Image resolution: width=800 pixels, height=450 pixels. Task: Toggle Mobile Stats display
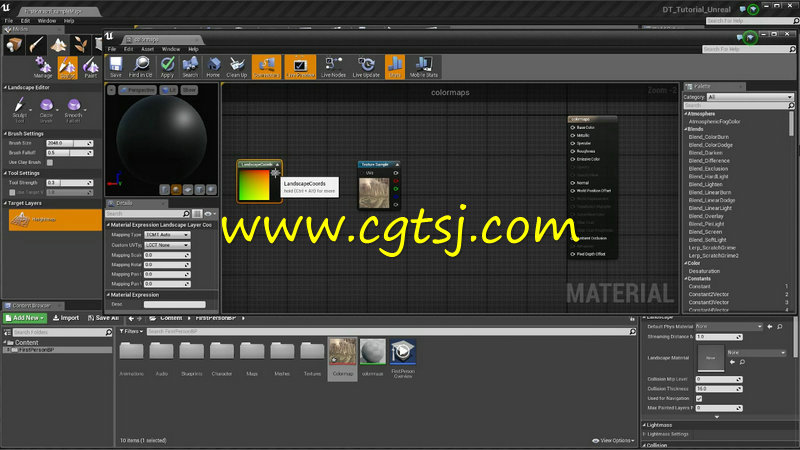424,67
